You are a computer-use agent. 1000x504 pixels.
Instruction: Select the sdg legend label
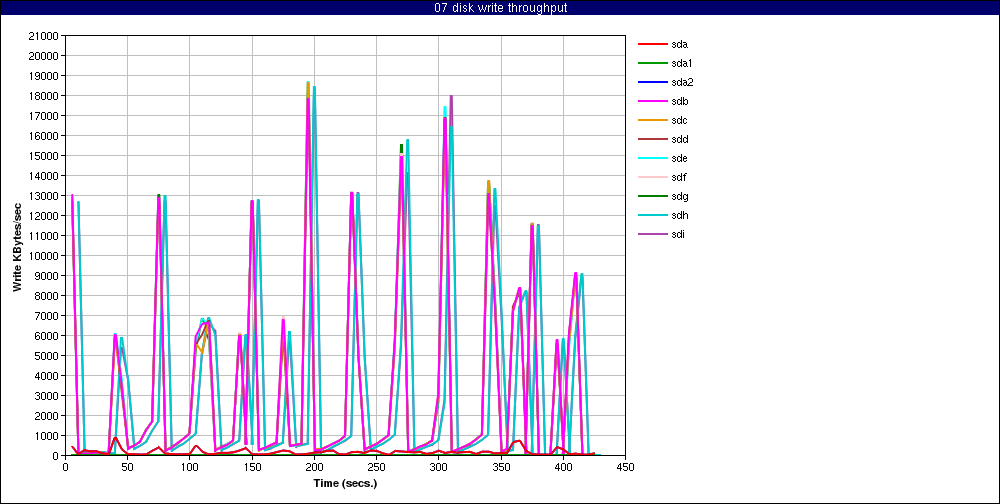point(680,196)
